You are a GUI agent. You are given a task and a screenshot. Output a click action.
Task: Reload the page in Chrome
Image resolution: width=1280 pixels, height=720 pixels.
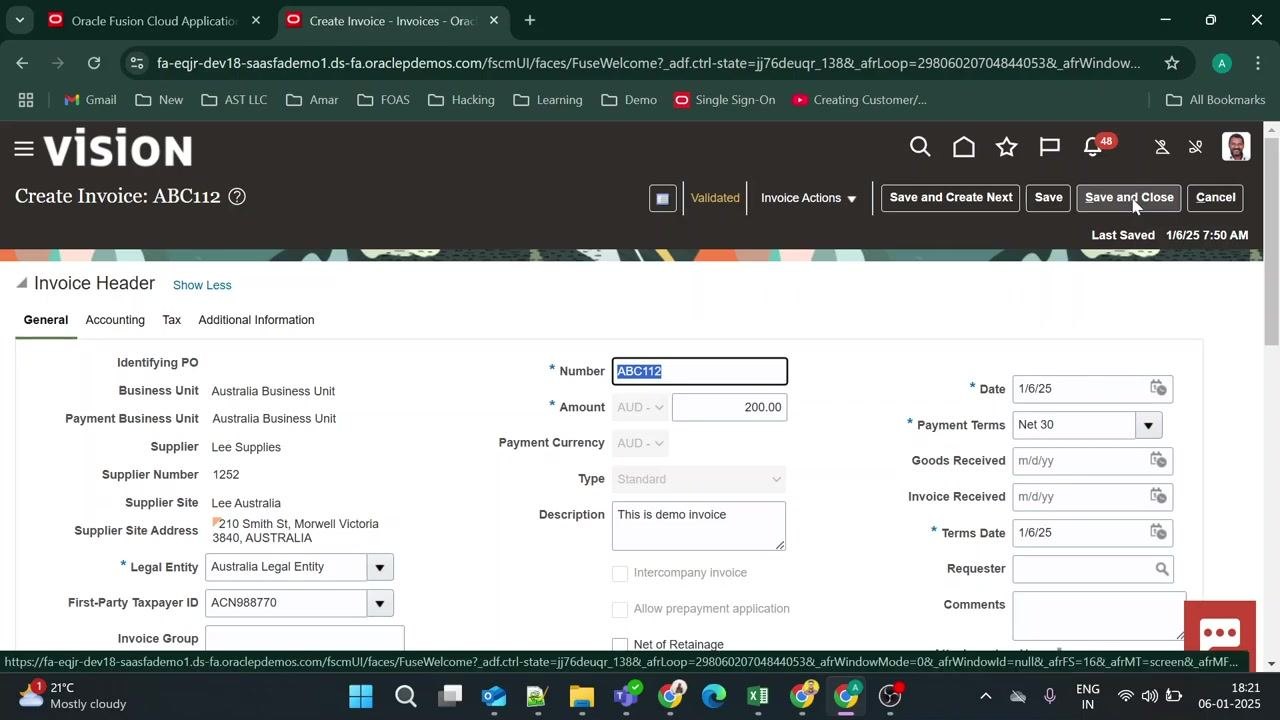point(94,63)
